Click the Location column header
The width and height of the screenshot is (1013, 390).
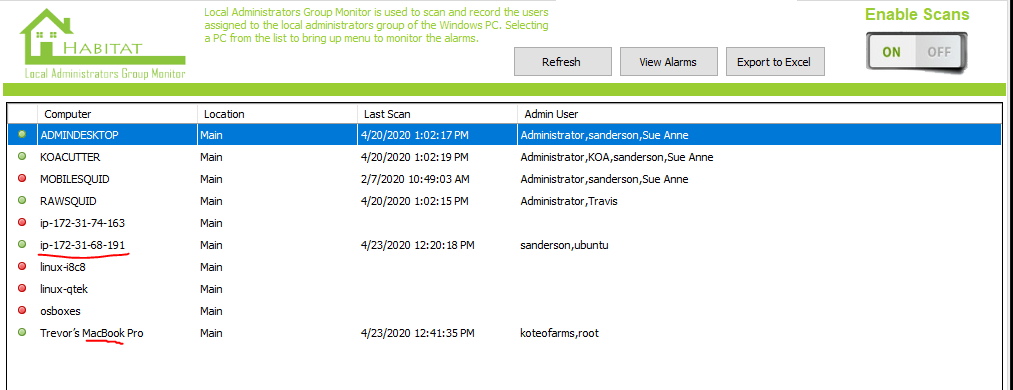[x=277, y=114]
